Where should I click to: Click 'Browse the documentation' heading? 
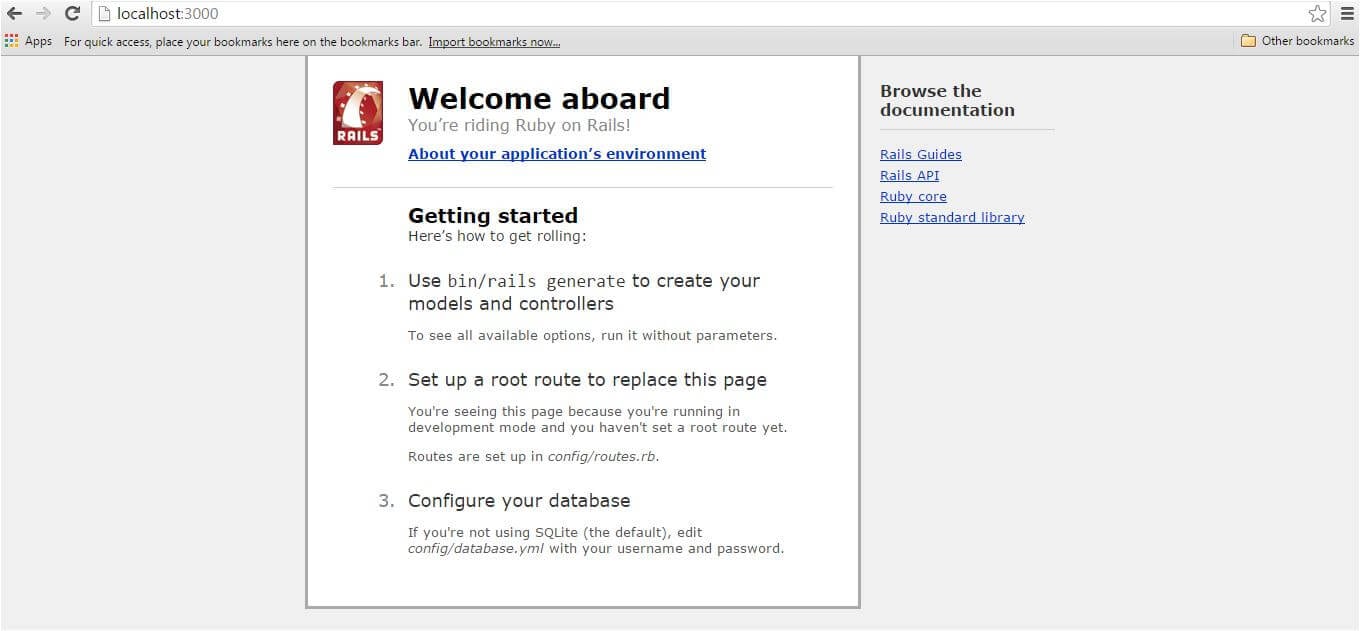pos(947,101)
